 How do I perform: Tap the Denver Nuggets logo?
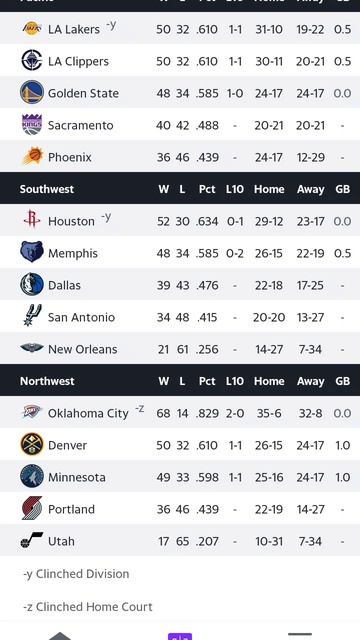(x=32, y=444)
